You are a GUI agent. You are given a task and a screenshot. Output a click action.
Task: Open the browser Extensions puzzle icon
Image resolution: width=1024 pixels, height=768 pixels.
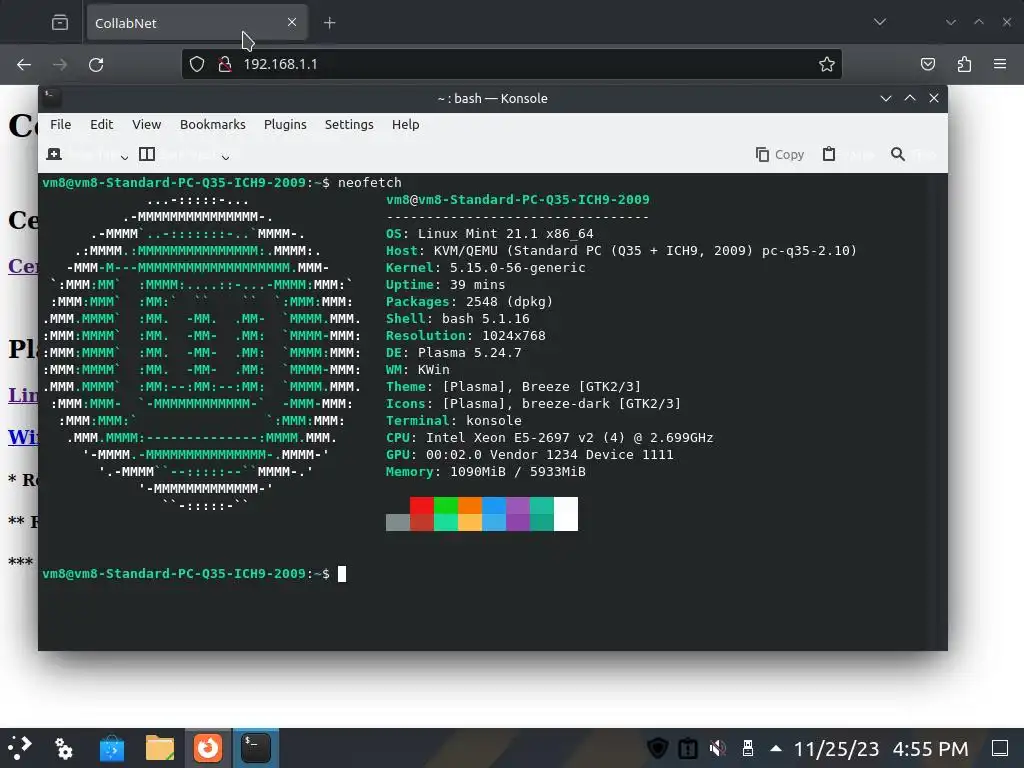tap(964, 64)
